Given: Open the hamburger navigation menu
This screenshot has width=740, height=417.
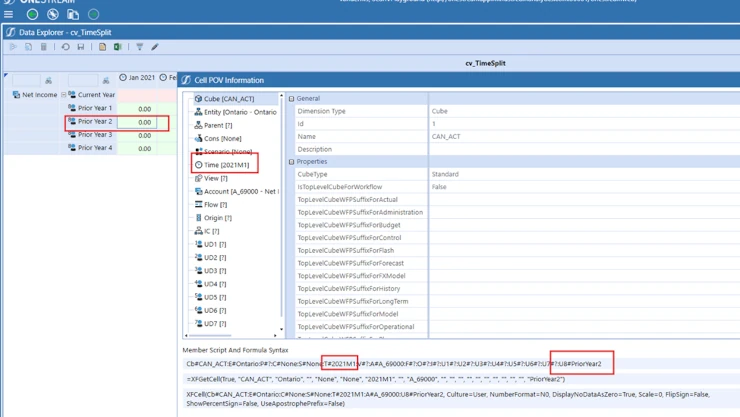Looking at the screenshot, I should point(9,15).
